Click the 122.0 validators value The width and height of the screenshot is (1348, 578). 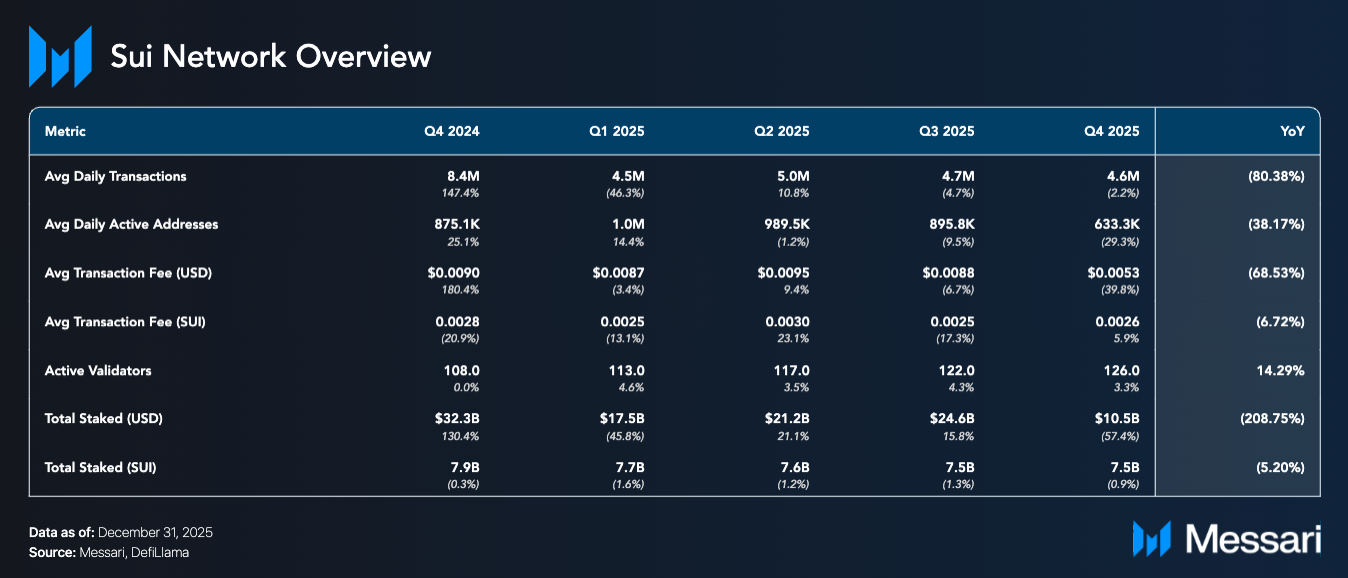[x=956, y=370]
